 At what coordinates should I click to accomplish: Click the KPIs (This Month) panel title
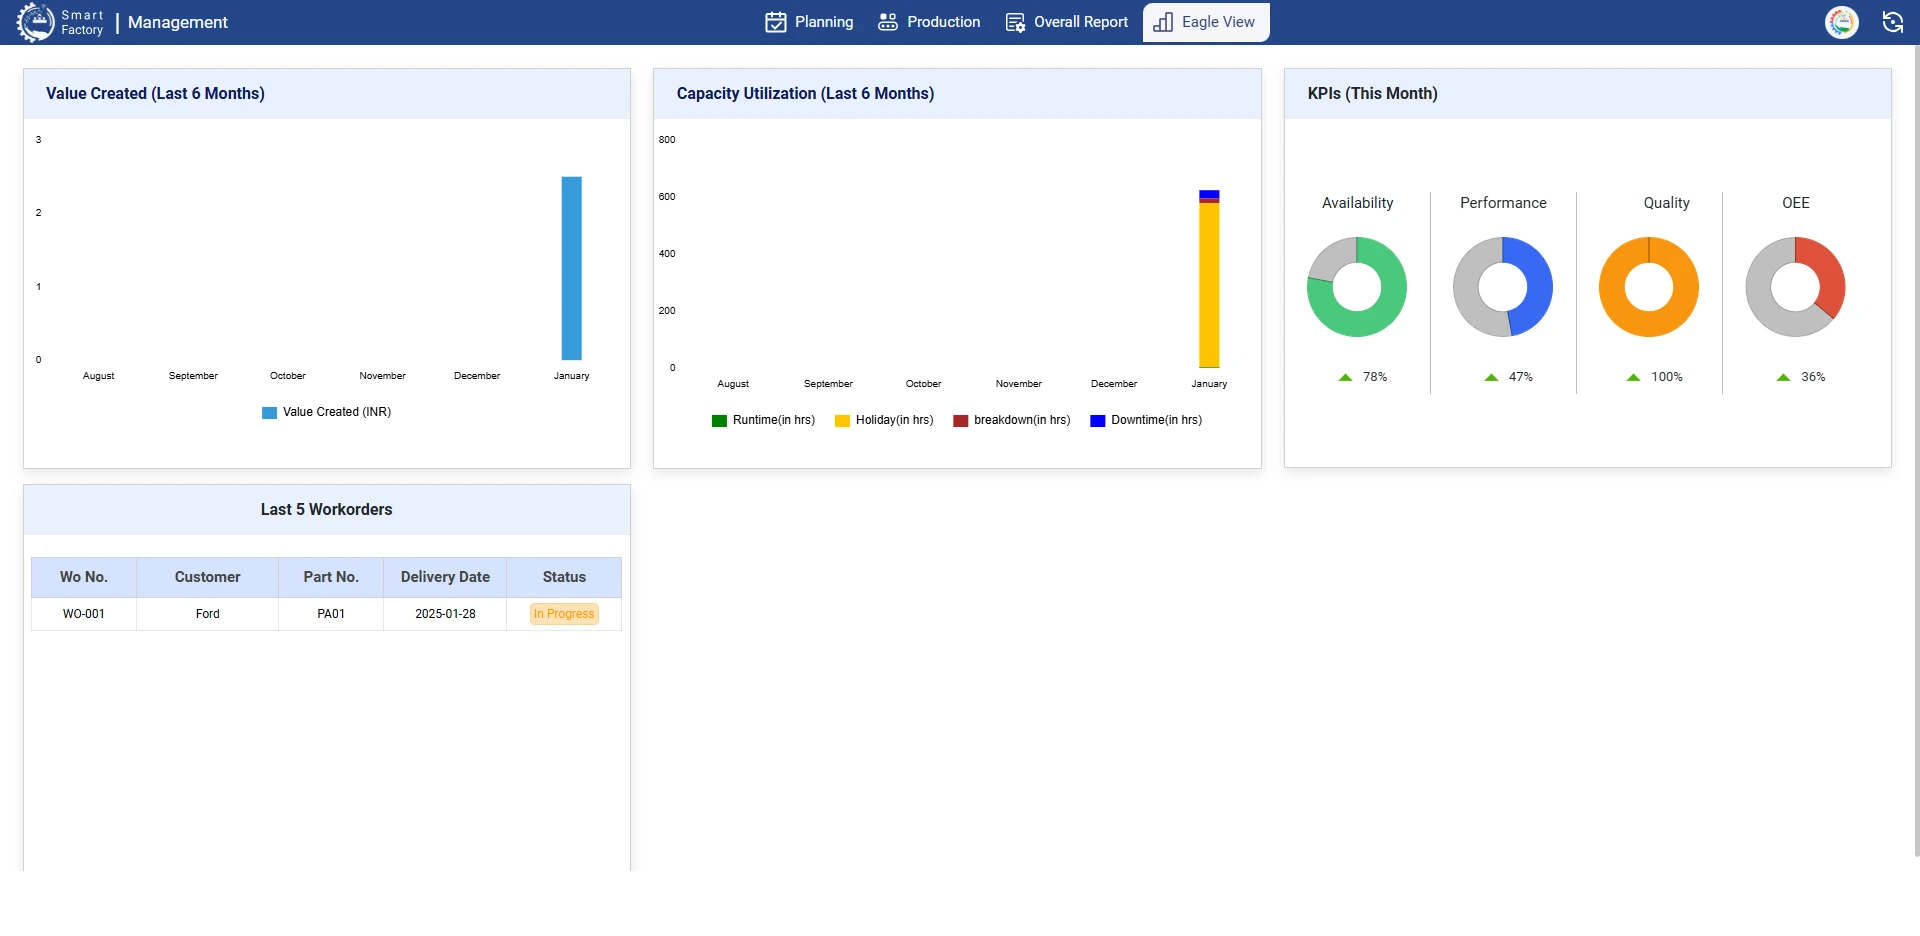click(1373, 93)
